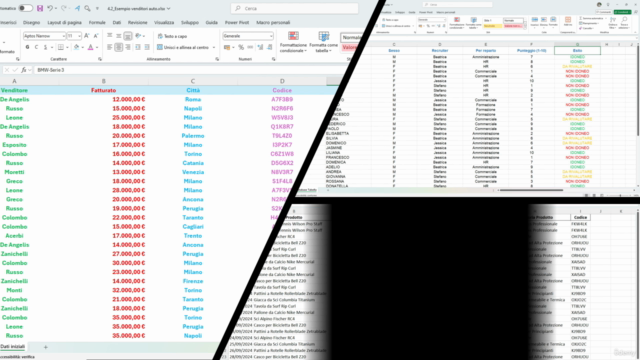
Task: Open the Revisione tab
Action: 138,22
